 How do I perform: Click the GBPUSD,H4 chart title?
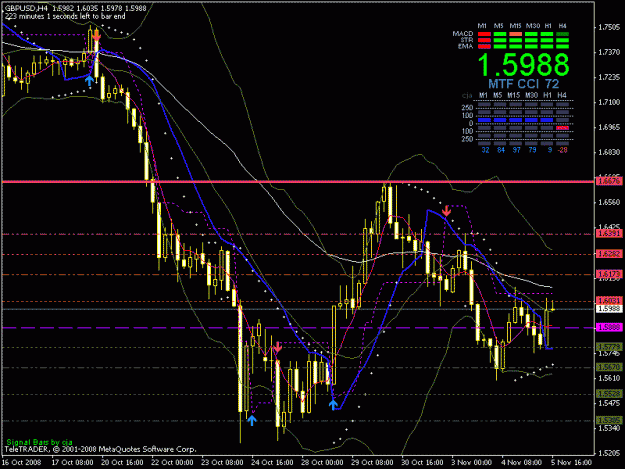click(26, 8)
